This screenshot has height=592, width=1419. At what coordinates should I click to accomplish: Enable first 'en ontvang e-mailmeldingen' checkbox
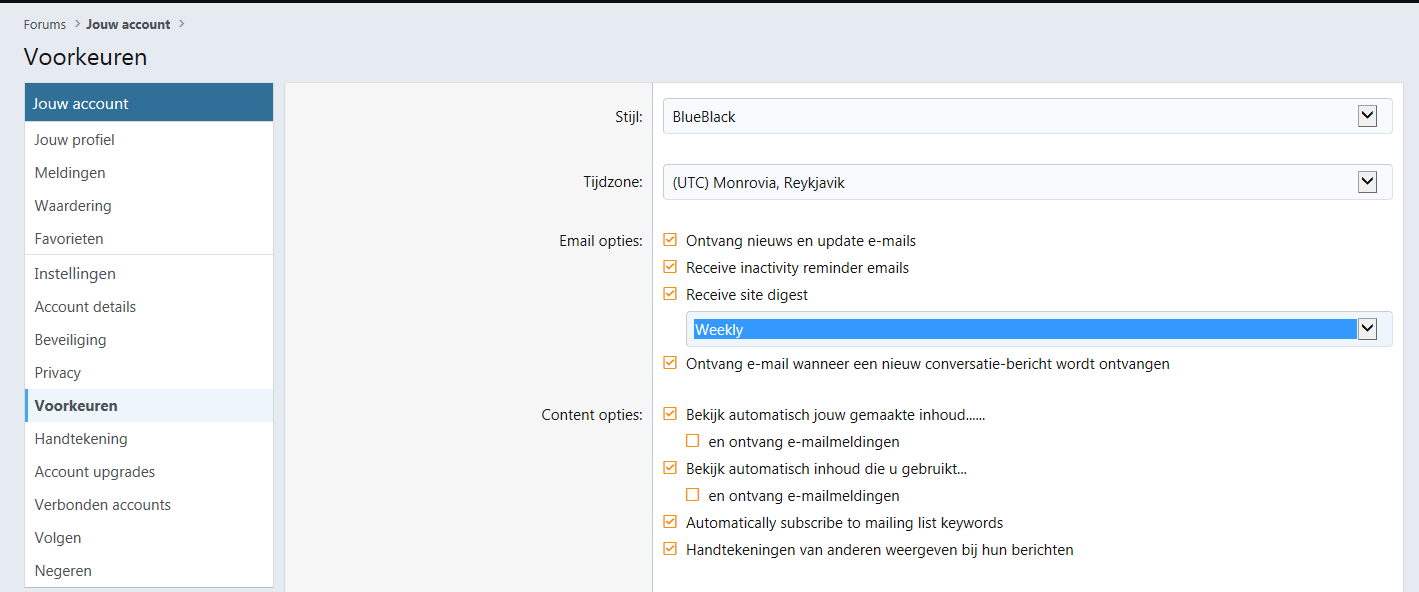(x=692, y=441)
